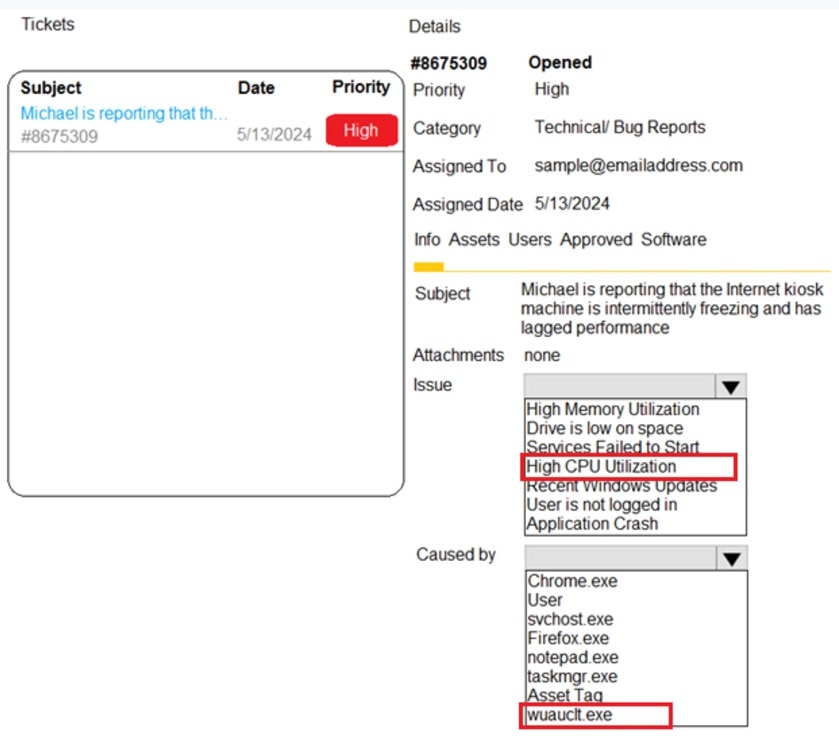The image size is (839, 744).
Task: Click the red High priority badge
Action: pyautogui.click(x=361, y=130)
